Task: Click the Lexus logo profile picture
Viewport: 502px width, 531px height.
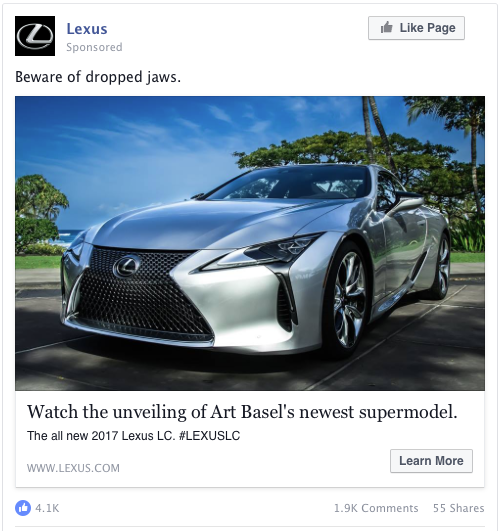Action: coord(35,36)
